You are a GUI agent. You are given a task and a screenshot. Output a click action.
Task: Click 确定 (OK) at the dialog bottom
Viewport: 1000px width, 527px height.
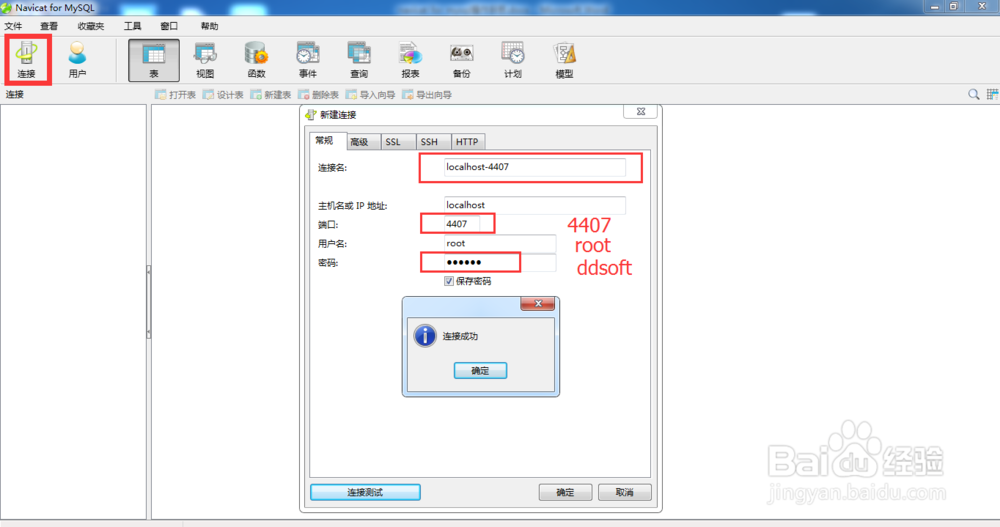tap(565, 492)
